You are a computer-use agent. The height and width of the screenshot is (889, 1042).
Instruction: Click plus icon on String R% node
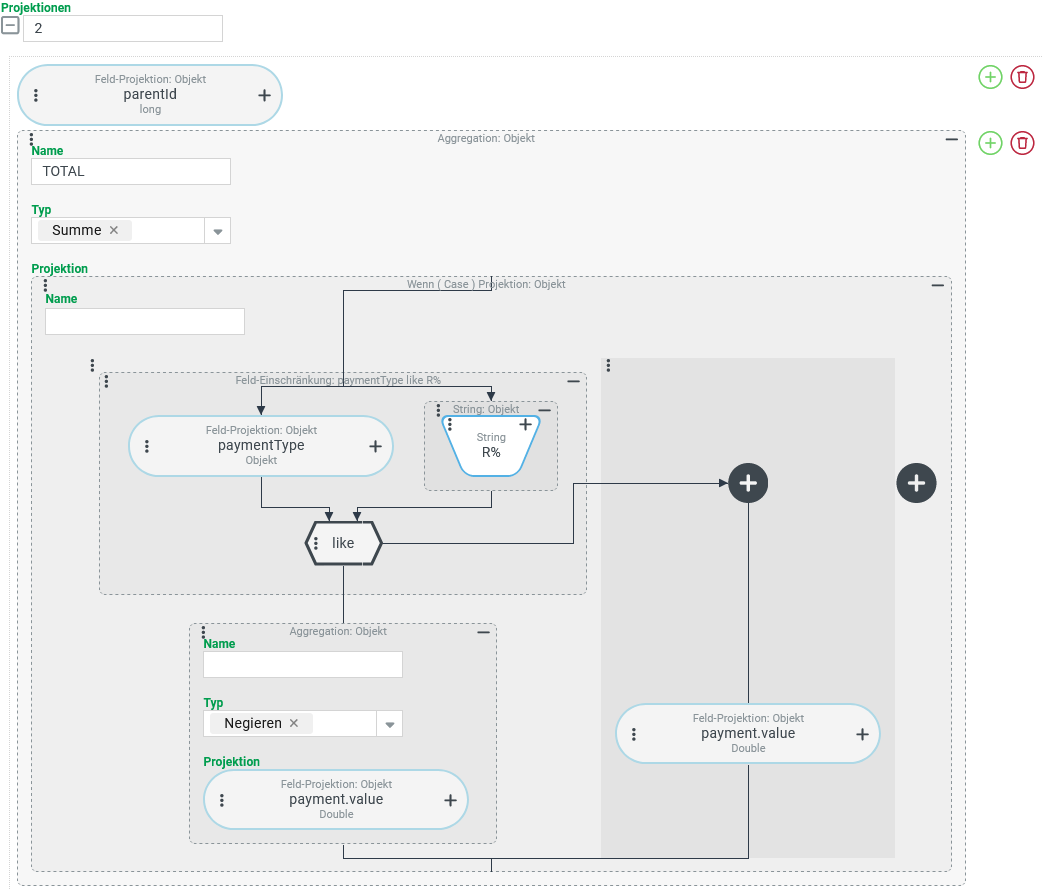click(x=525, y=424)
